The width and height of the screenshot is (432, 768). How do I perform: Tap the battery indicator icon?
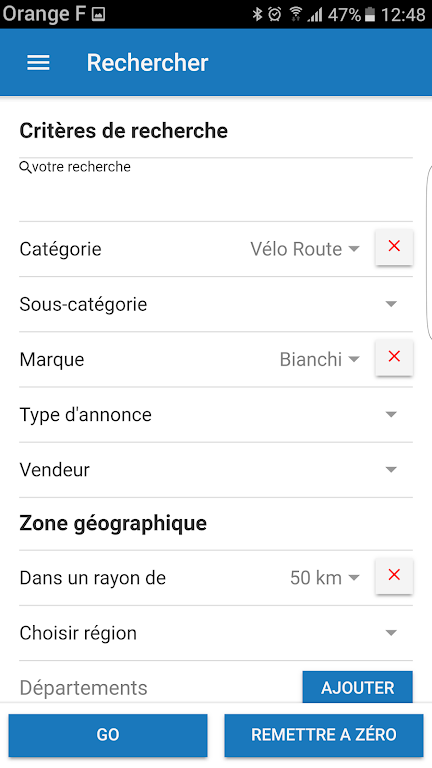click(370, 14)
